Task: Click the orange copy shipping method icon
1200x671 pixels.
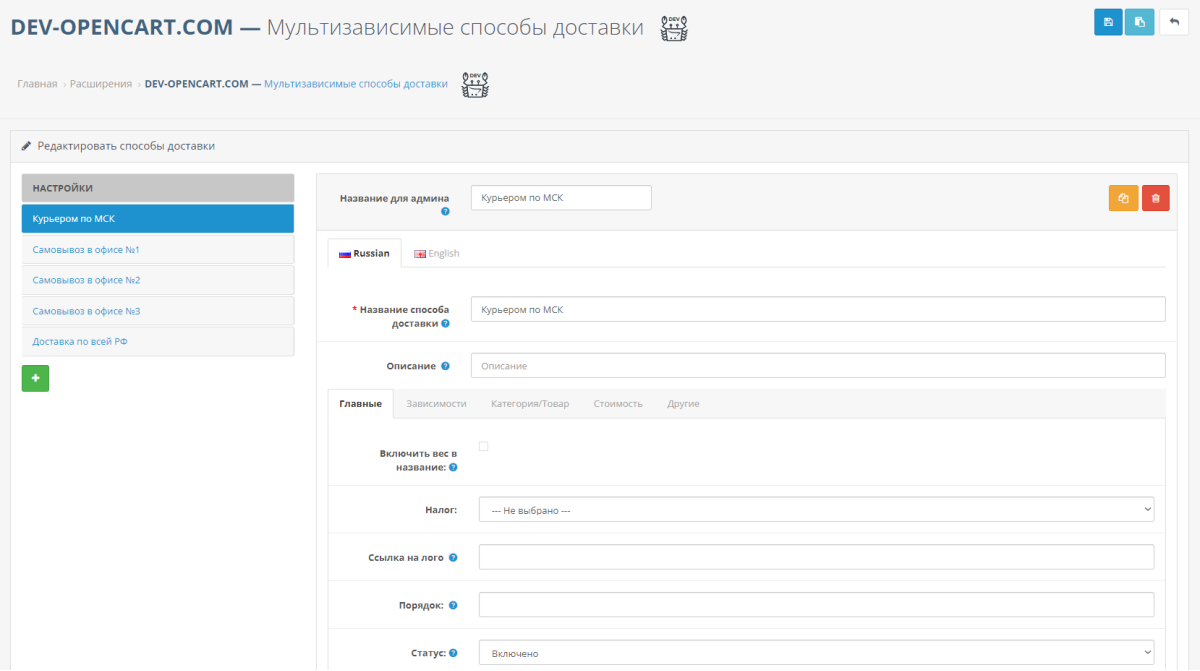Action: coord(1123,198)
